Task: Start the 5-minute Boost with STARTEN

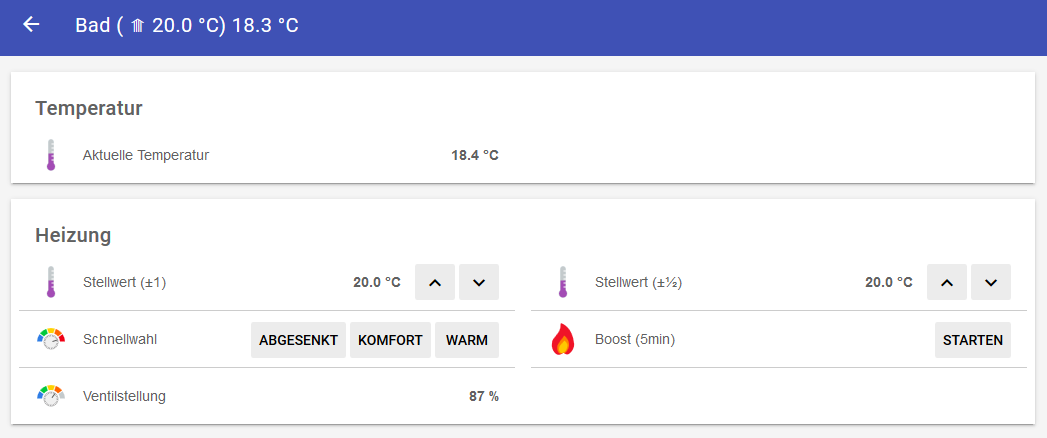Action: click(x=972, y=340)
